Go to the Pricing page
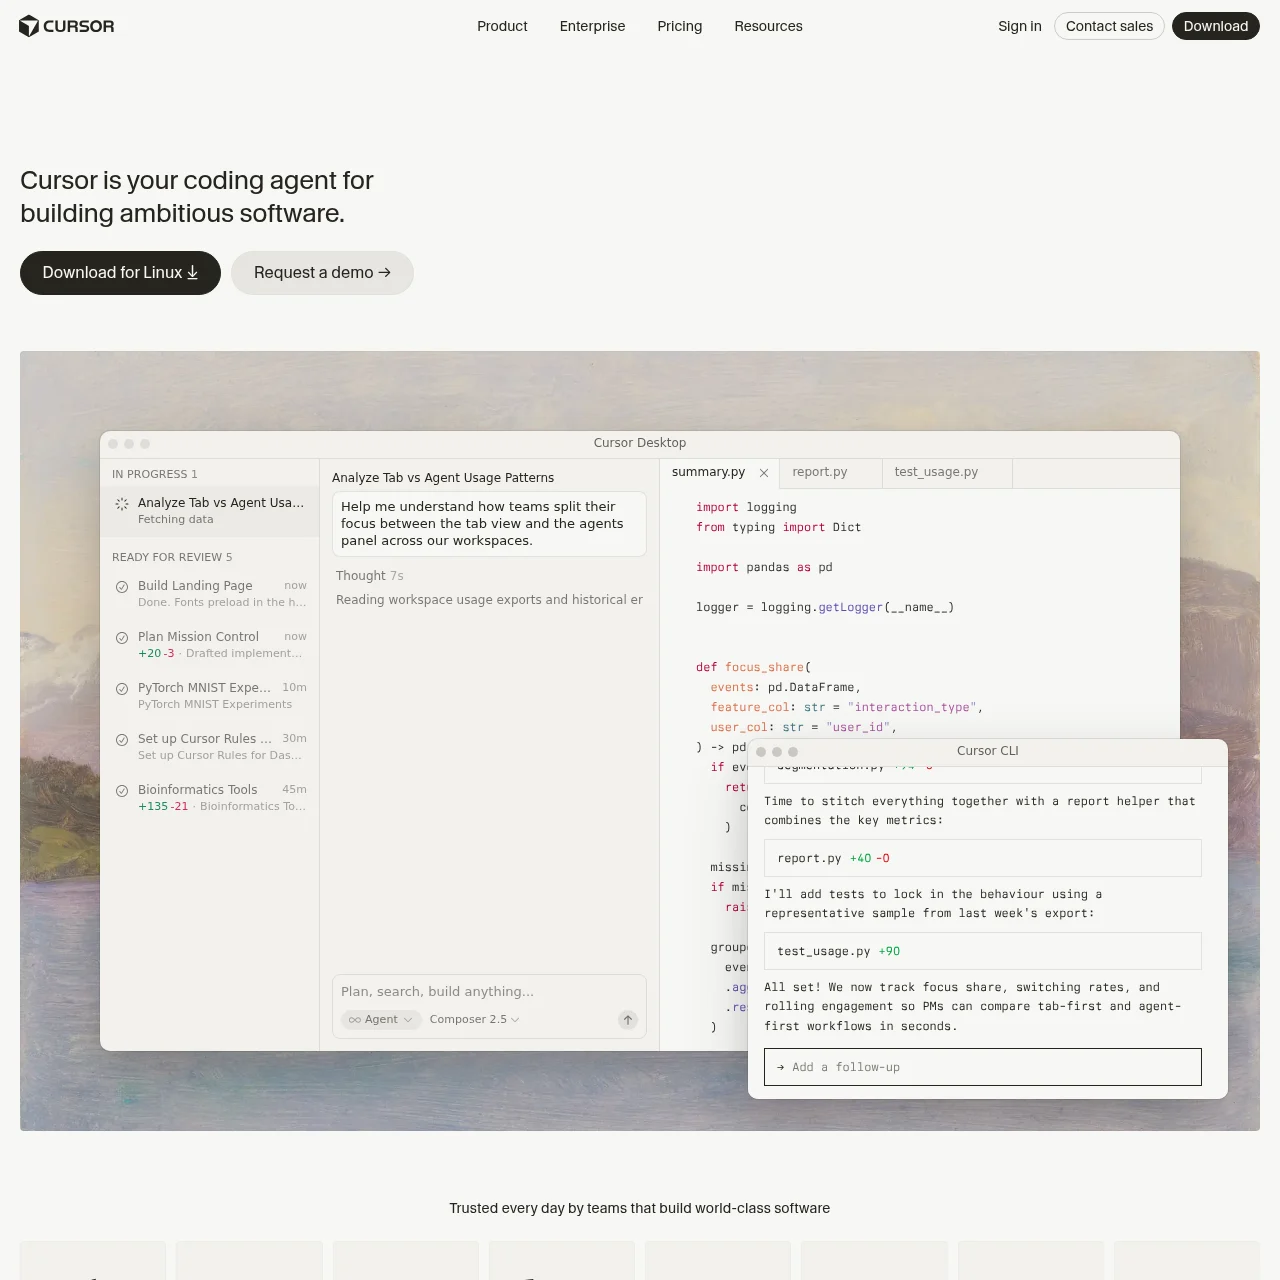The width and height of the screenshot is (1280, 1280). 679,26
